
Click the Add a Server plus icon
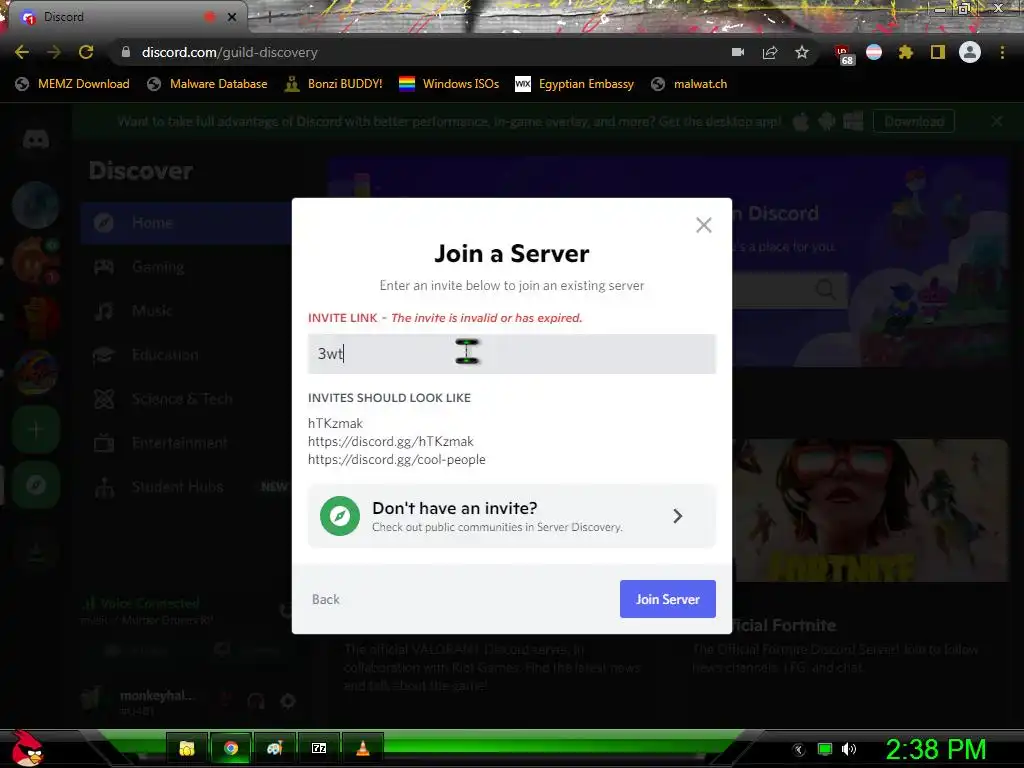point(36,430)
